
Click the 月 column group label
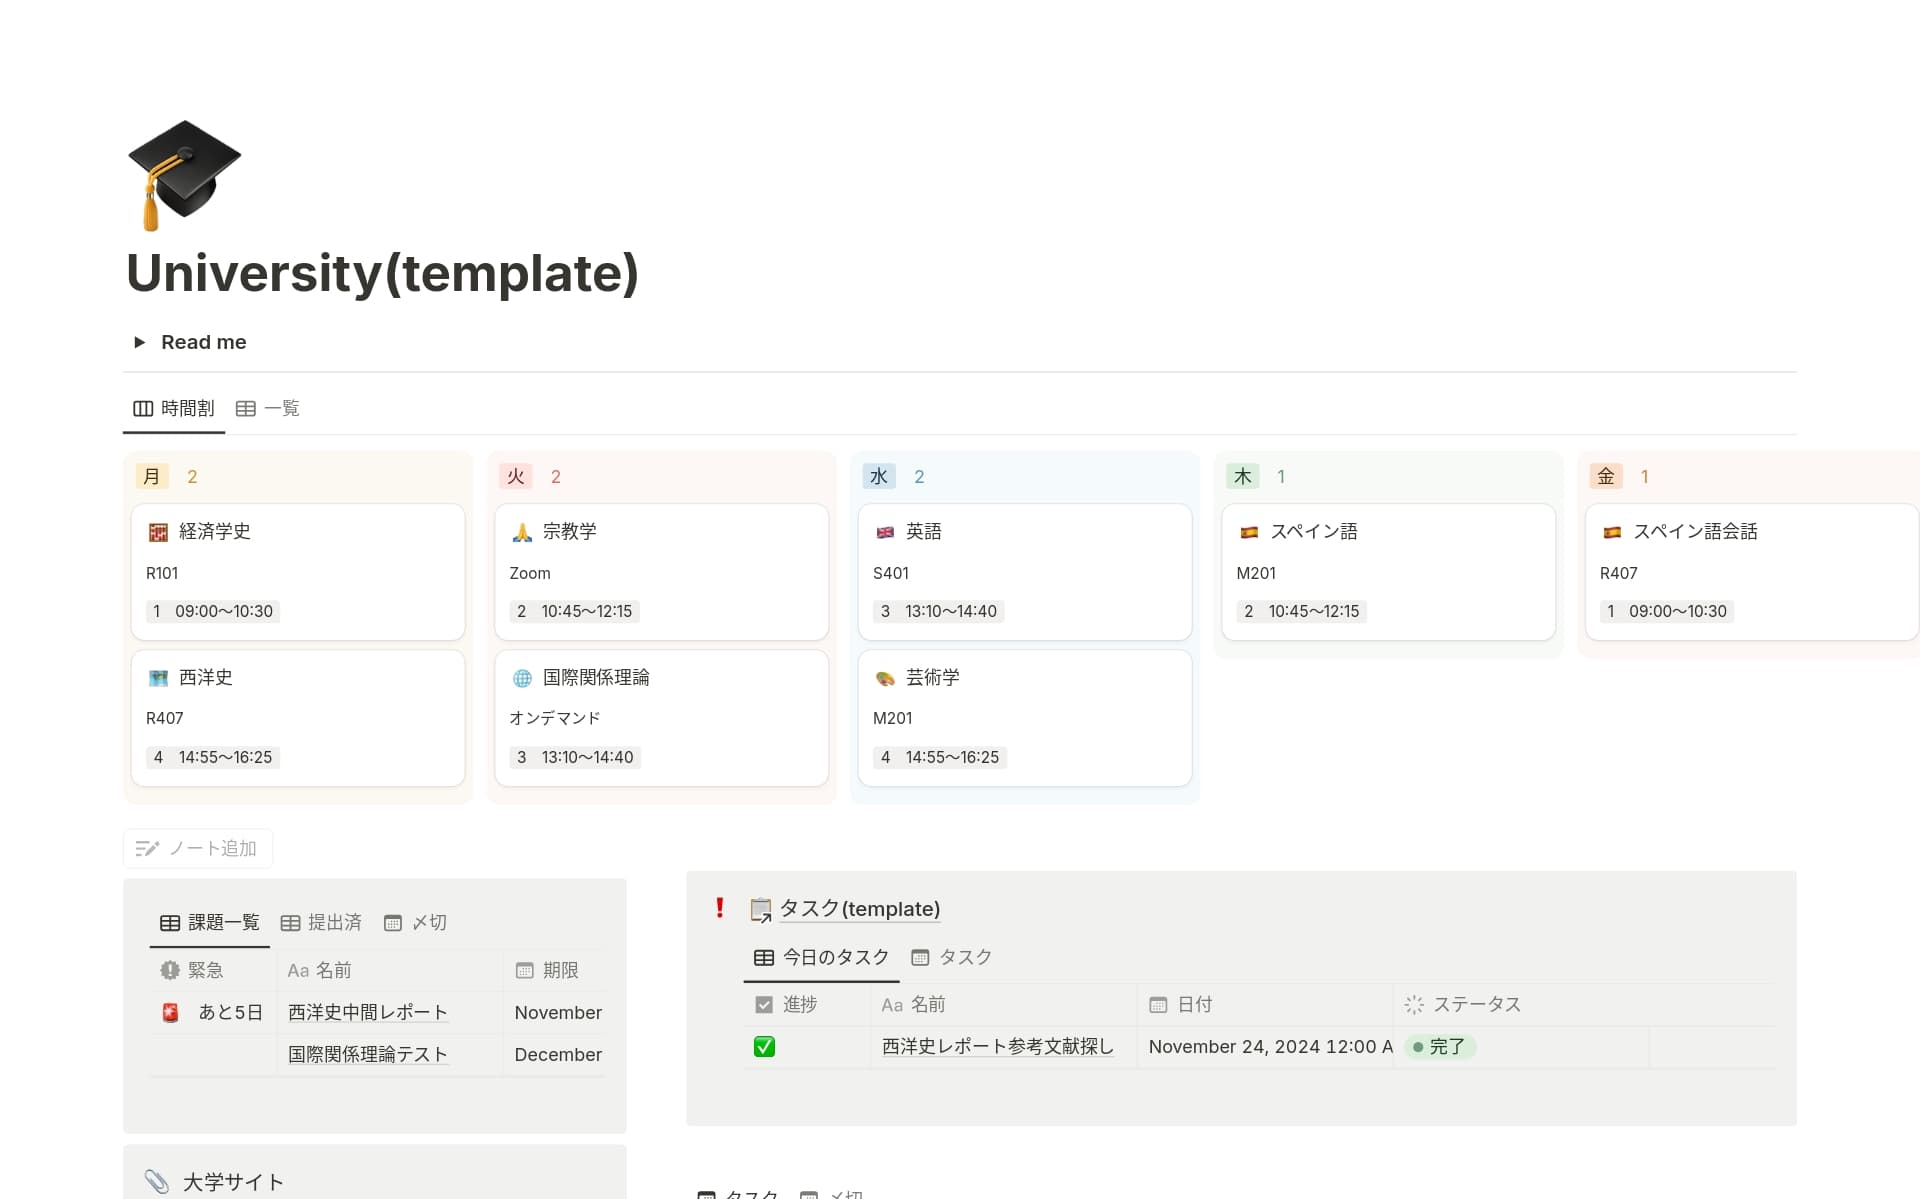tap(152, 476)
